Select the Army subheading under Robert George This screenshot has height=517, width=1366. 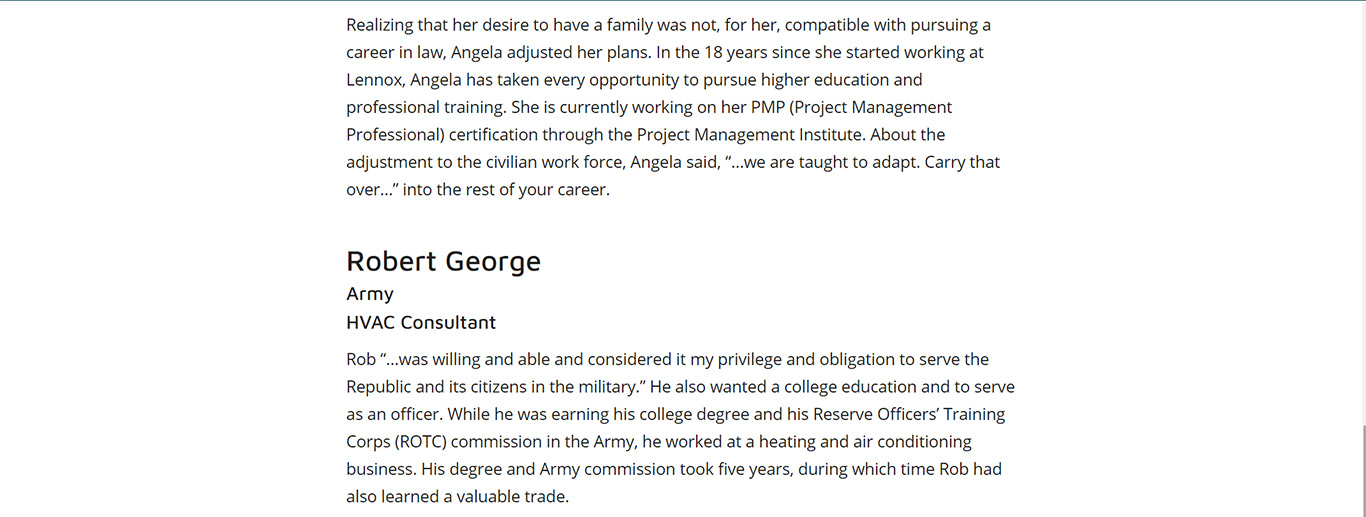tap(370, 294)
